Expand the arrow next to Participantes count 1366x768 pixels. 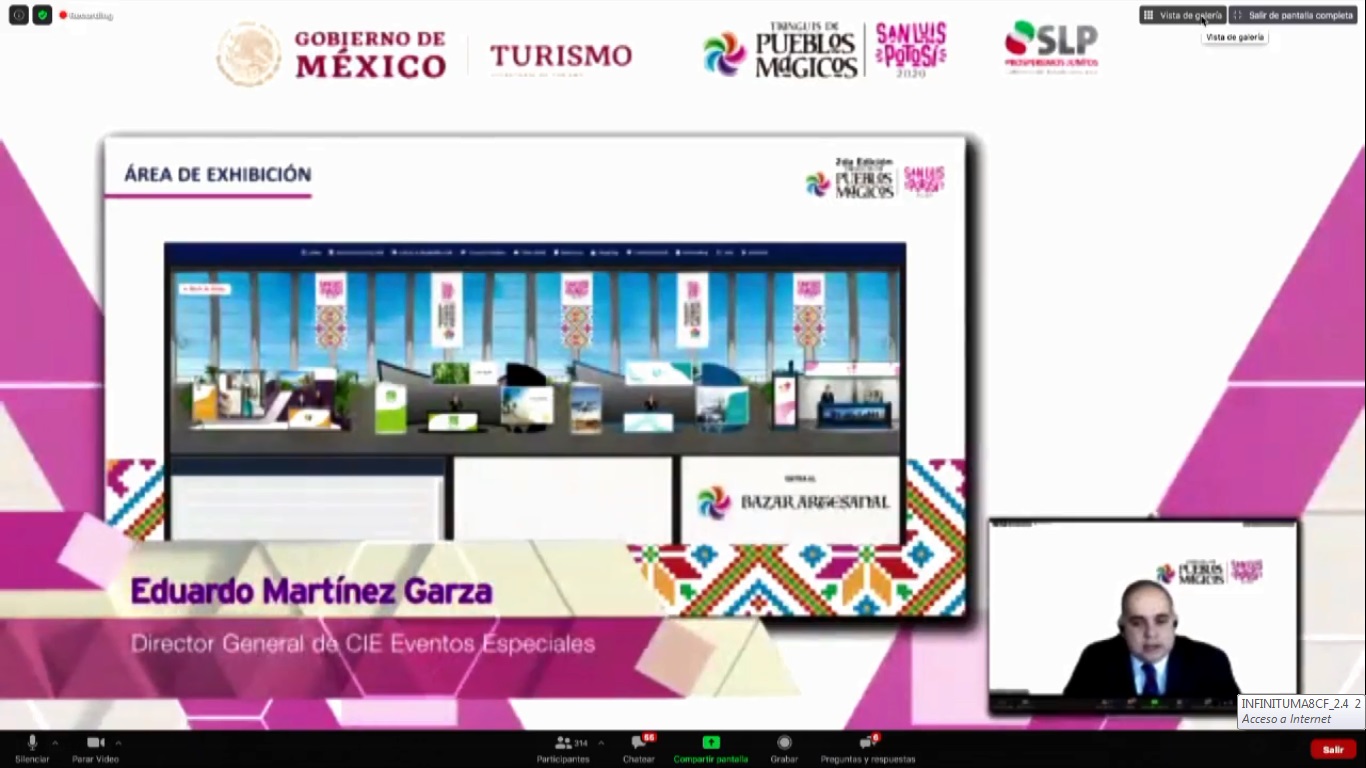(600, 743)
